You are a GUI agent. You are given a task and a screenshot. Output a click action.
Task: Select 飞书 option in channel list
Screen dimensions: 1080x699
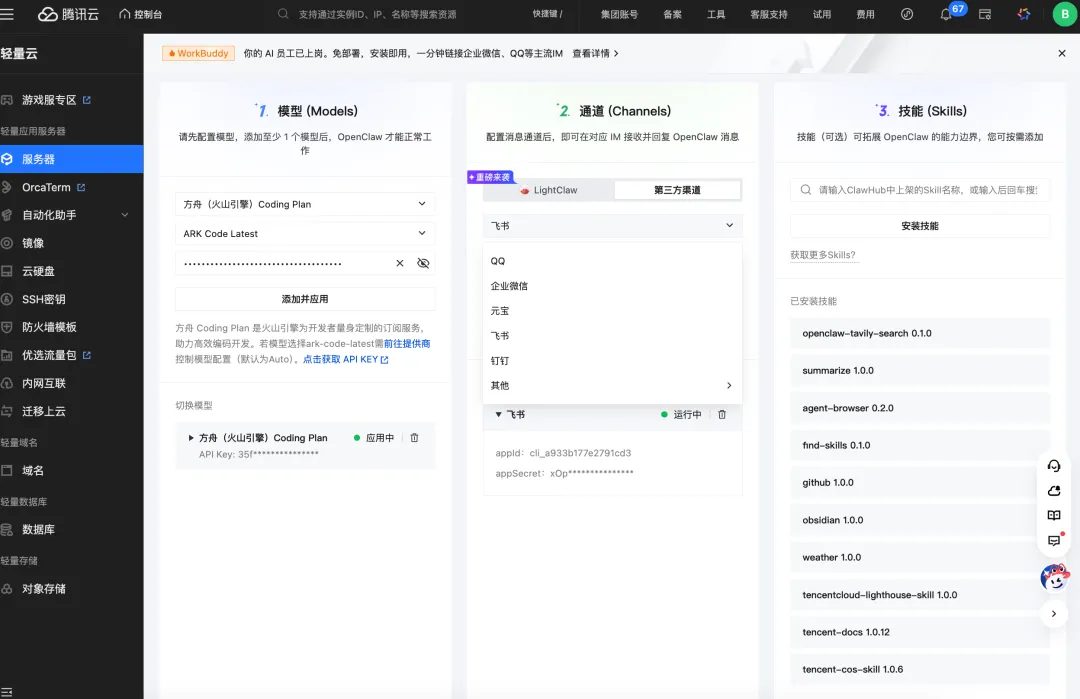pyautogui.click(x=612, y=335)
